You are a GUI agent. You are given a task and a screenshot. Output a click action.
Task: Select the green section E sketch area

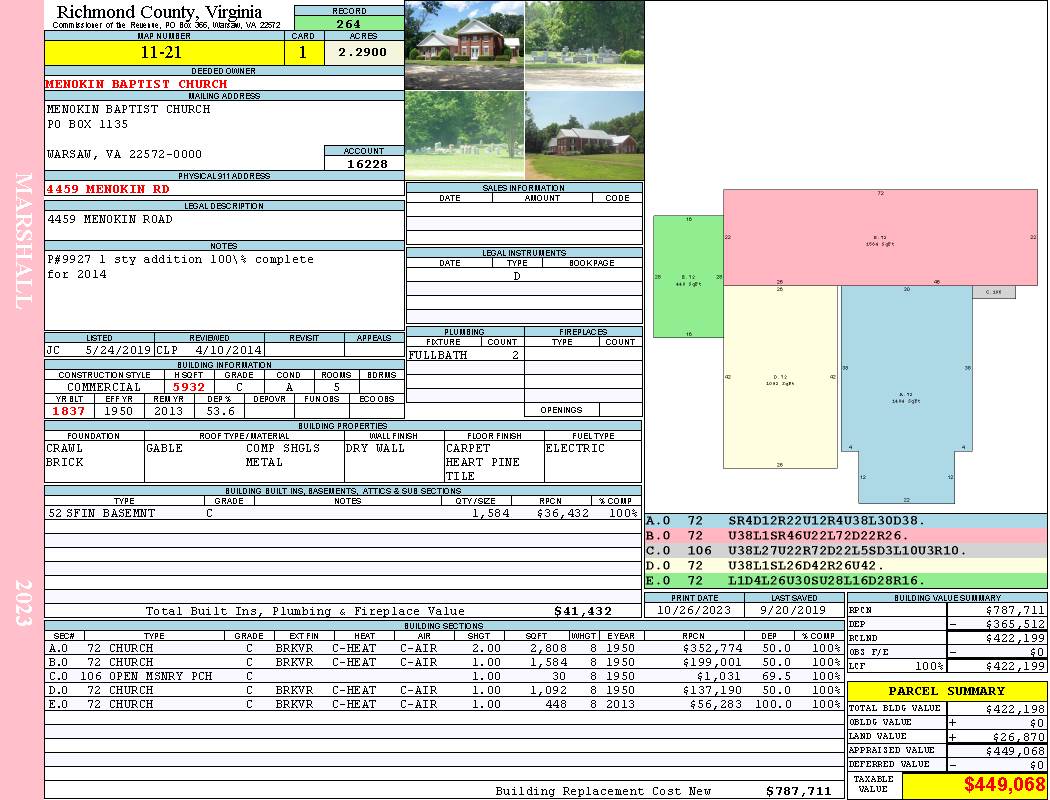click(x=688, y=276)
